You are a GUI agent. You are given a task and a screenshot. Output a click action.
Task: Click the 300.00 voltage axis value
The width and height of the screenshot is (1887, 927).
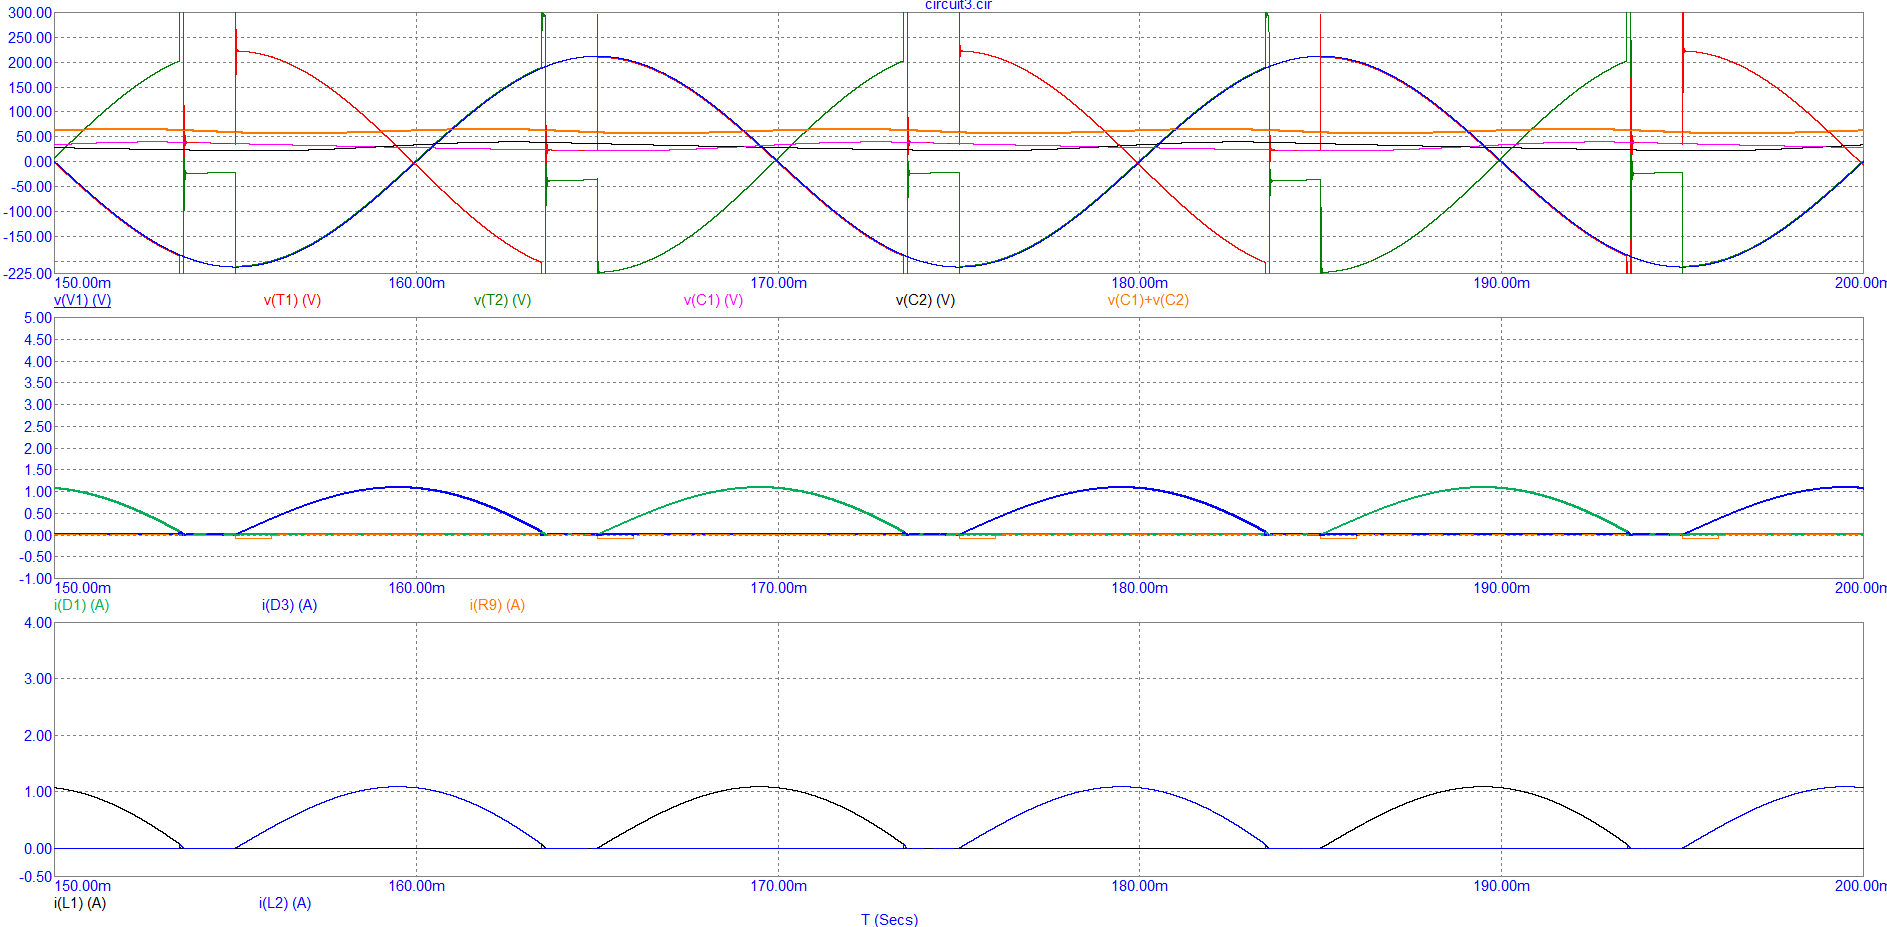(x=29, y=13)
